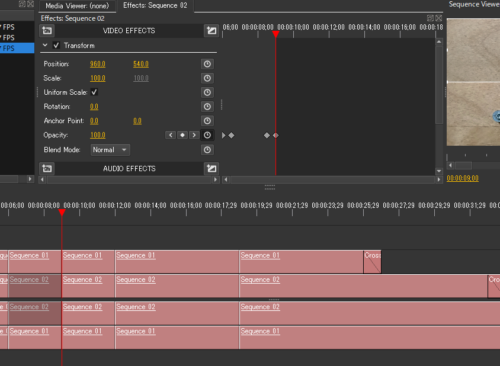This screenshot has width=500, height=366.
Task: Go to previous Opacity keyframe arrow
Action: (x=171, y=135)
